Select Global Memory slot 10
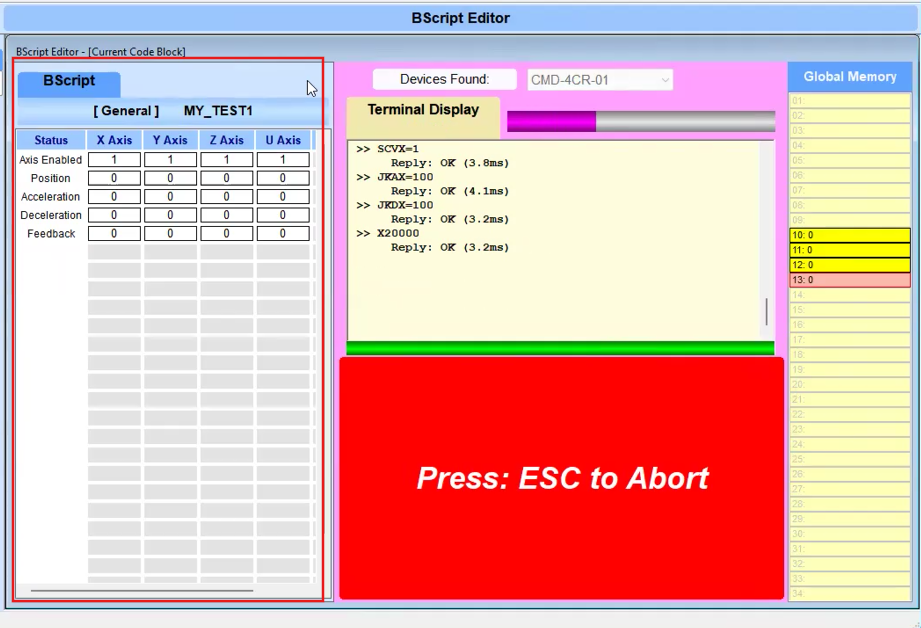The width and height of the screenshot is (921, 628). (x=850, y=235)
